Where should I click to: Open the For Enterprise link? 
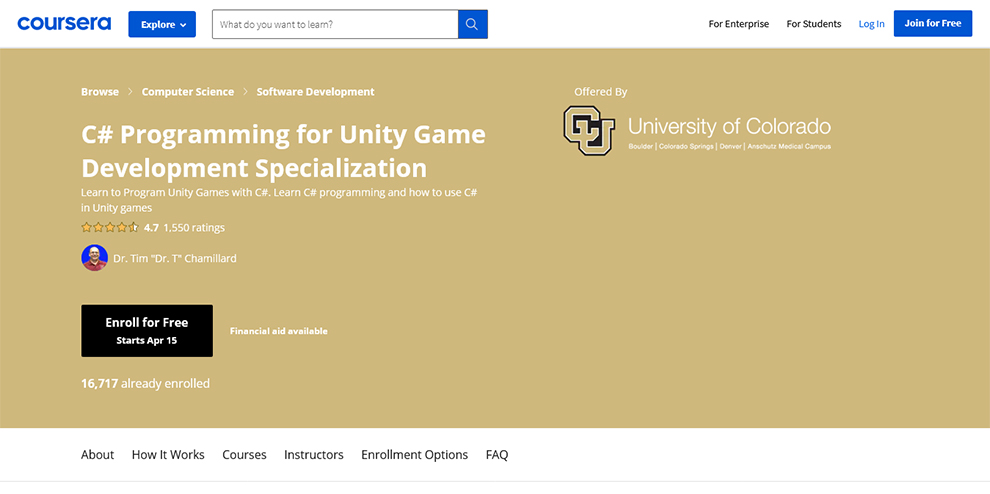tap(739, 24)
